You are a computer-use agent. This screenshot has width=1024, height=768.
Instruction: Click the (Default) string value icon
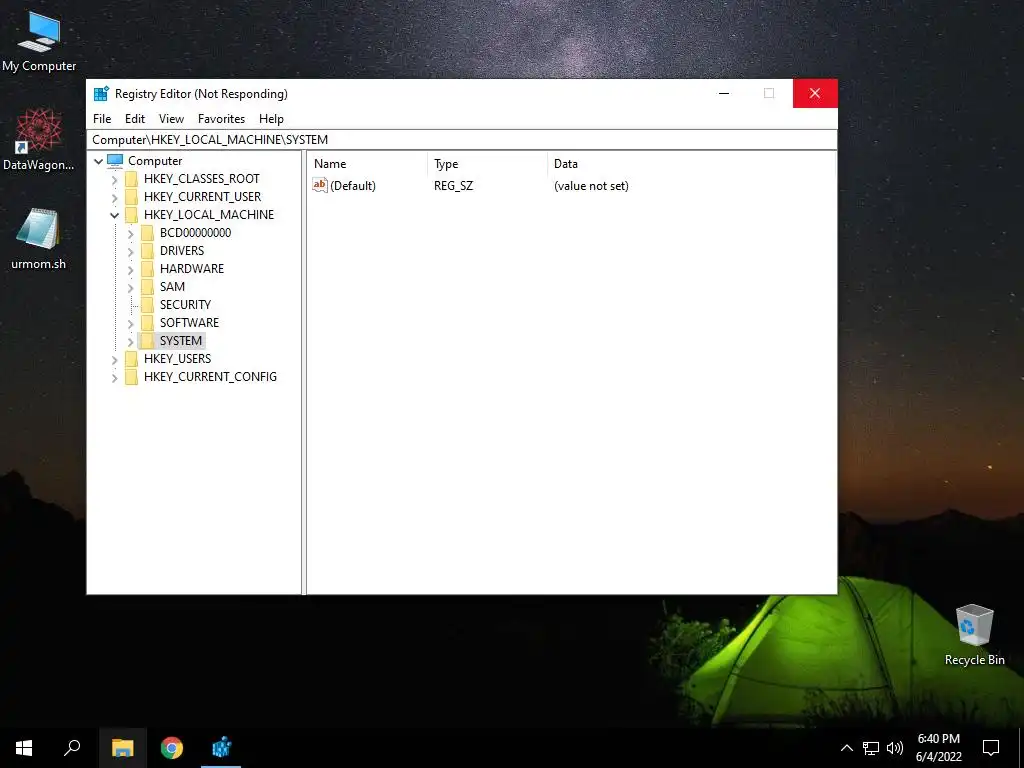(x=319, y=185)
